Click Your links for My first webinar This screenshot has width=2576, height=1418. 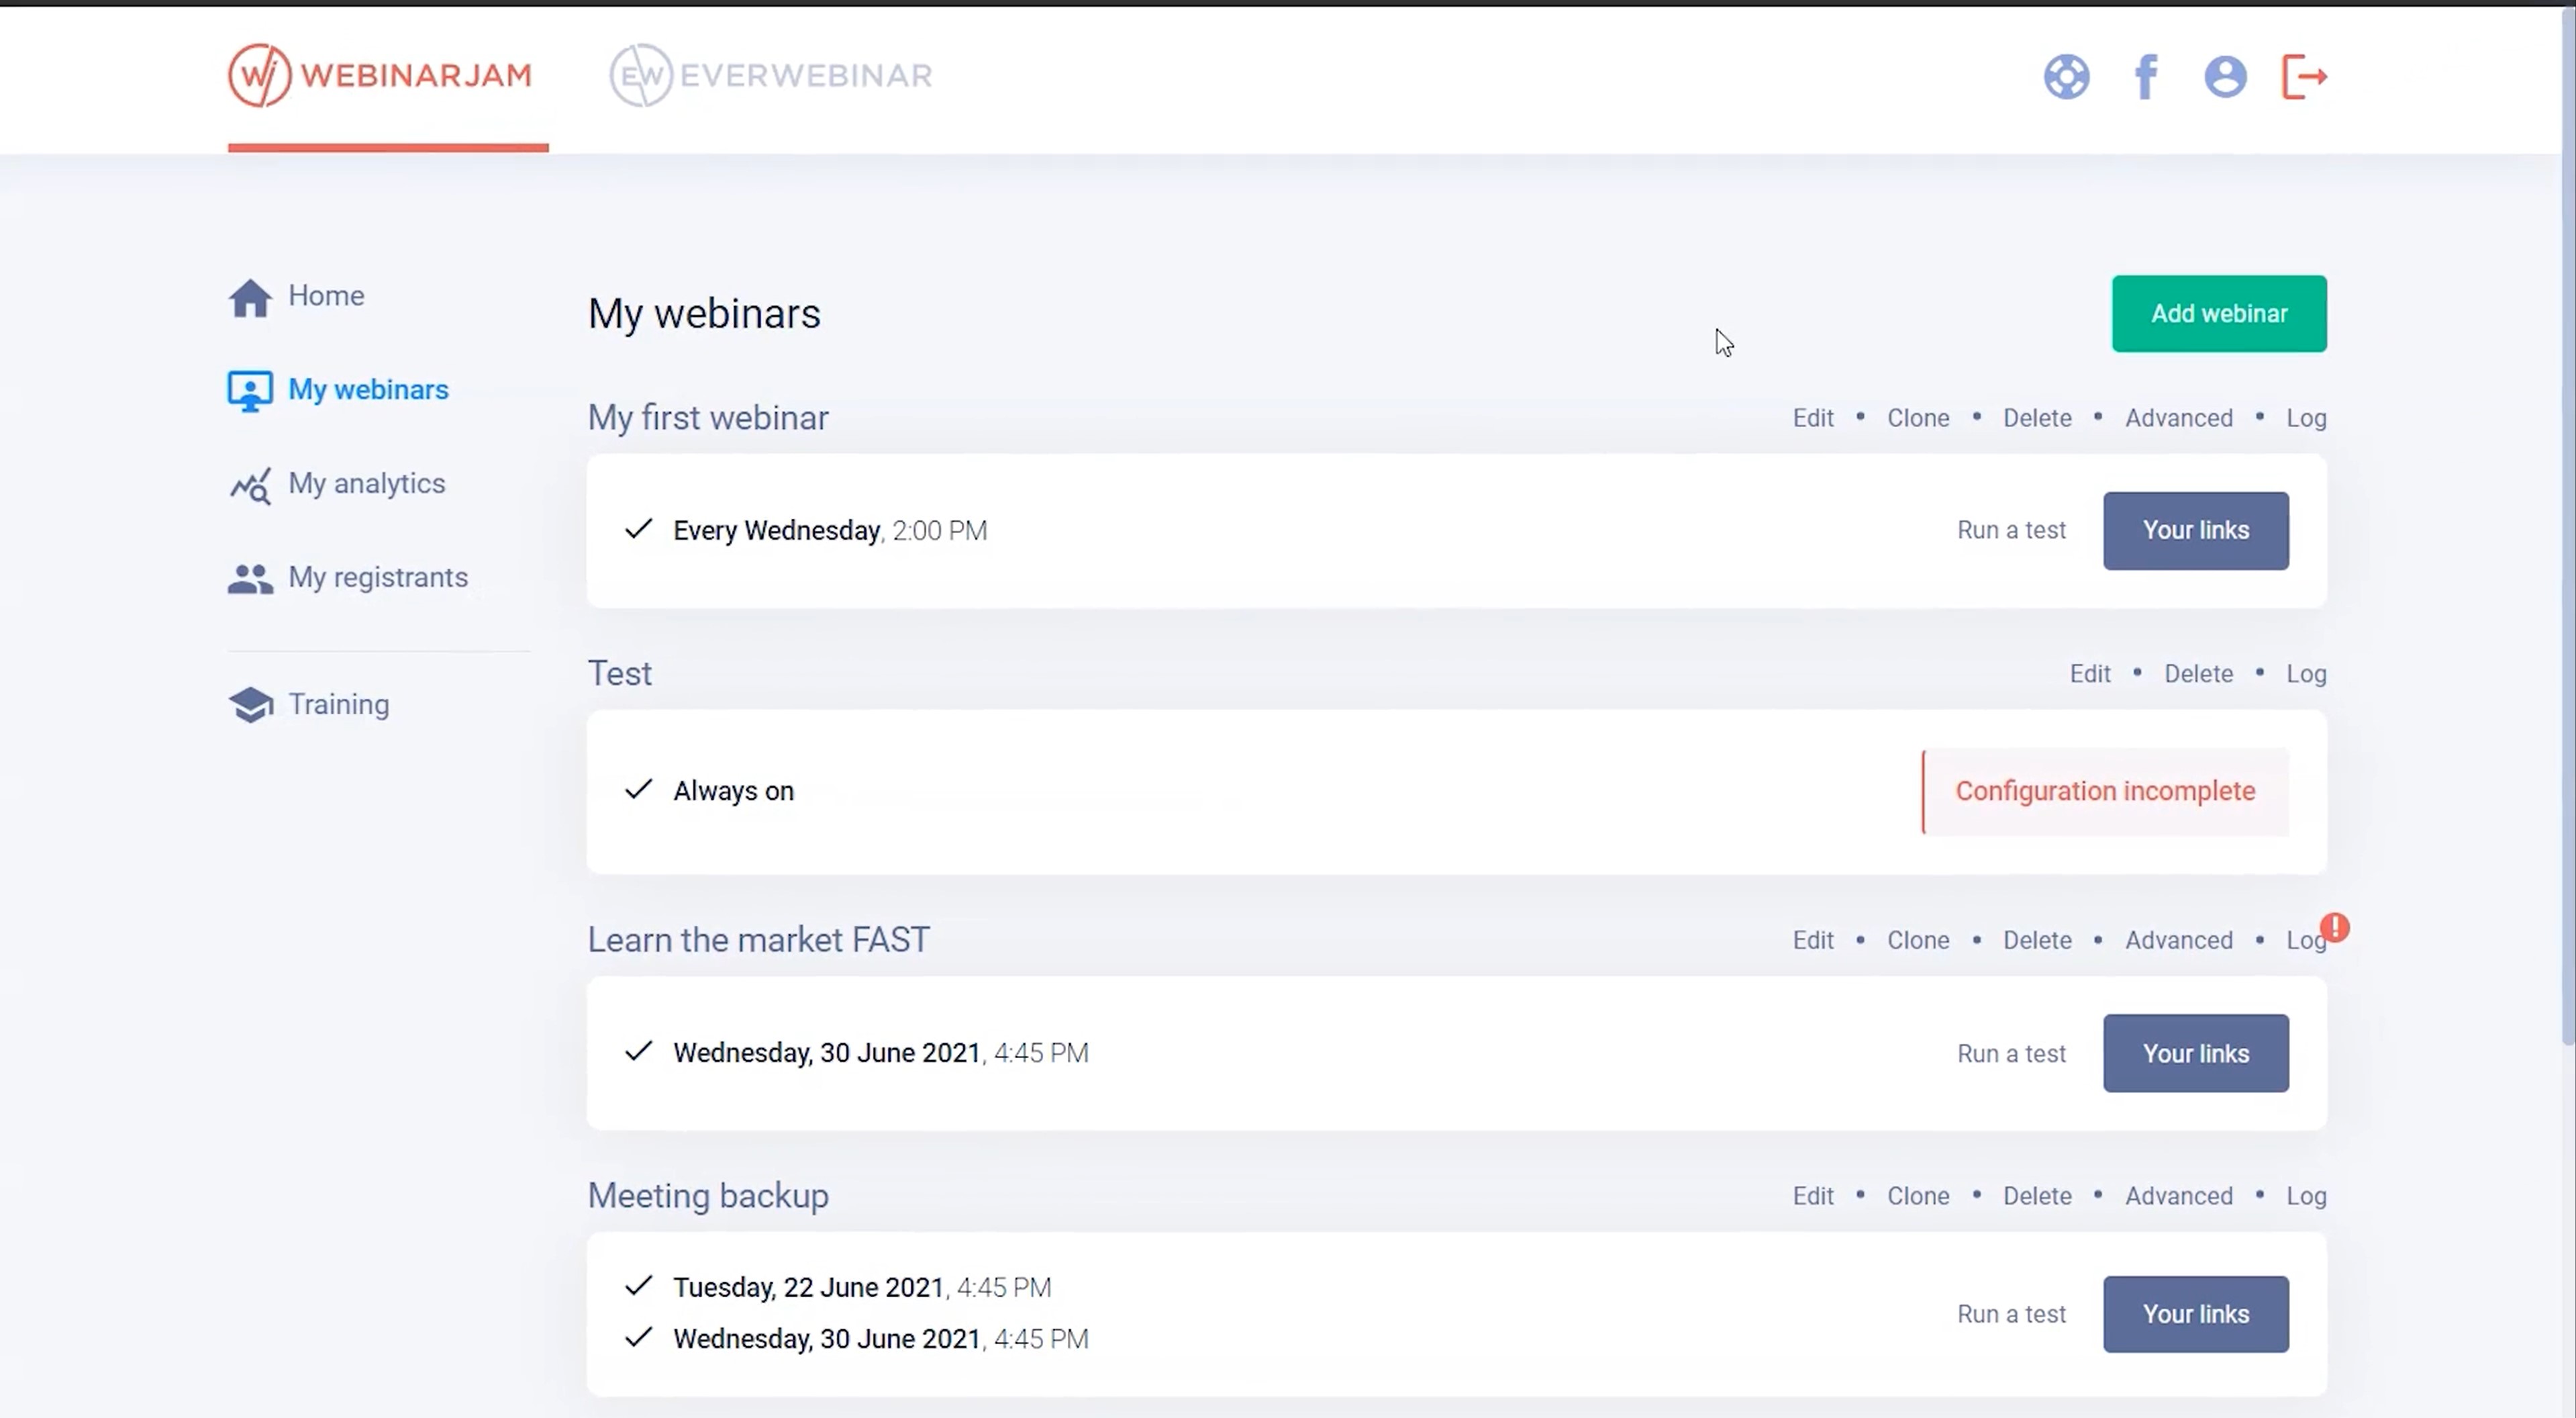[2195, 529]
